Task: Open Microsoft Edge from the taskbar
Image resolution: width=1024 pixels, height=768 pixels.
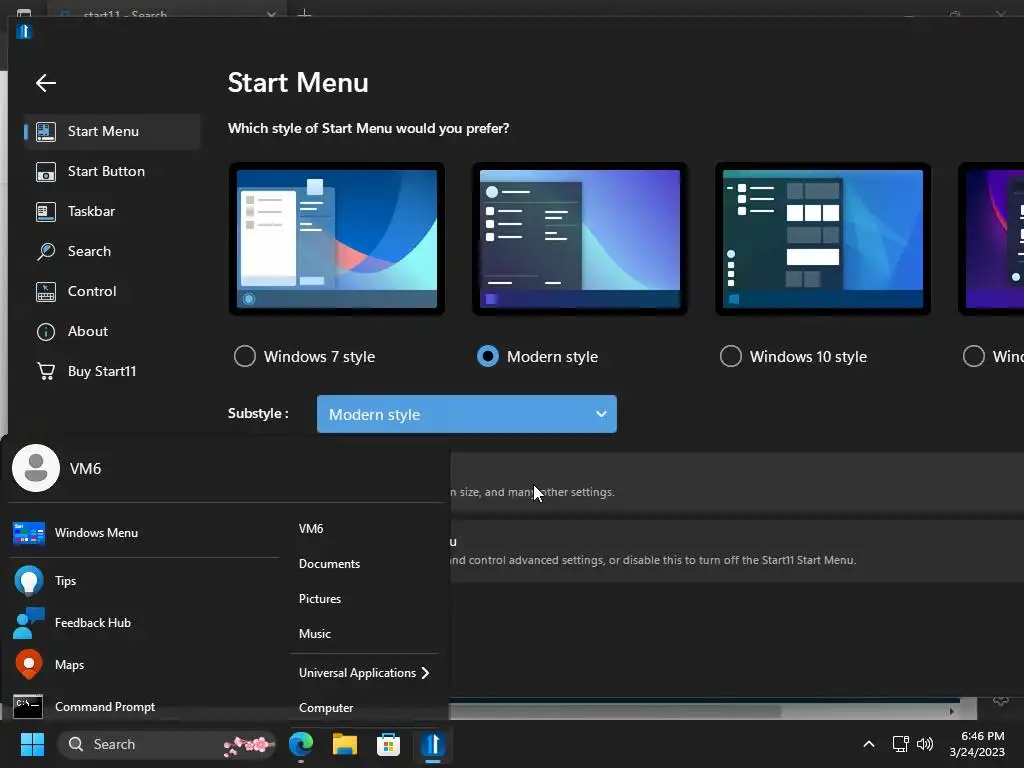Action: [301, 744]
